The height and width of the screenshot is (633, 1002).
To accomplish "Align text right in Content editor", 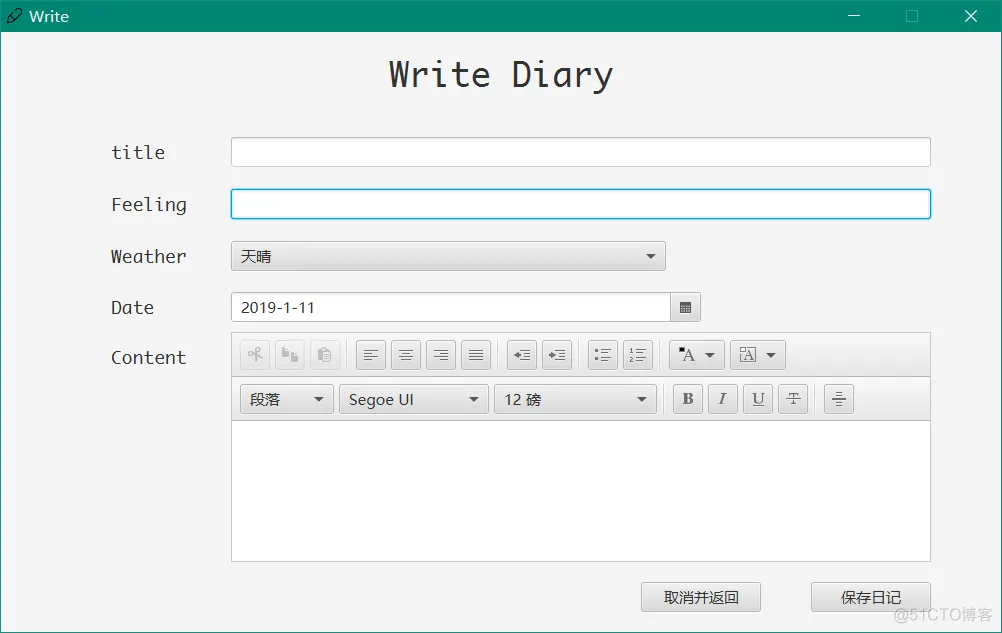I will coord(441,355).
